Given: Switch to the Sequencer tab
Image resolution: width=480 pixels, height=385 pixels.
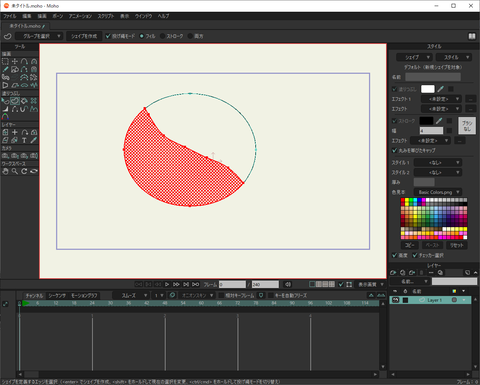Looking at the screenshot, I should [x=57, y=295].
